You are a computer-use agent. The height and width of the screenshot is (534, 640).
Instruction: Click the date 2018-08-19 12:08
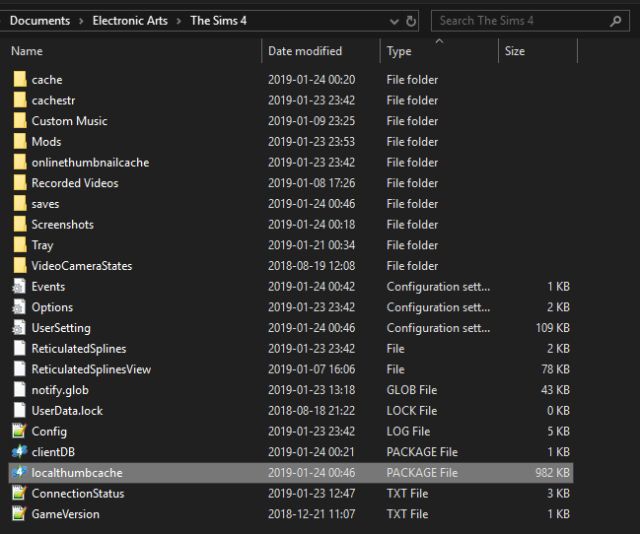click(311, 266)
